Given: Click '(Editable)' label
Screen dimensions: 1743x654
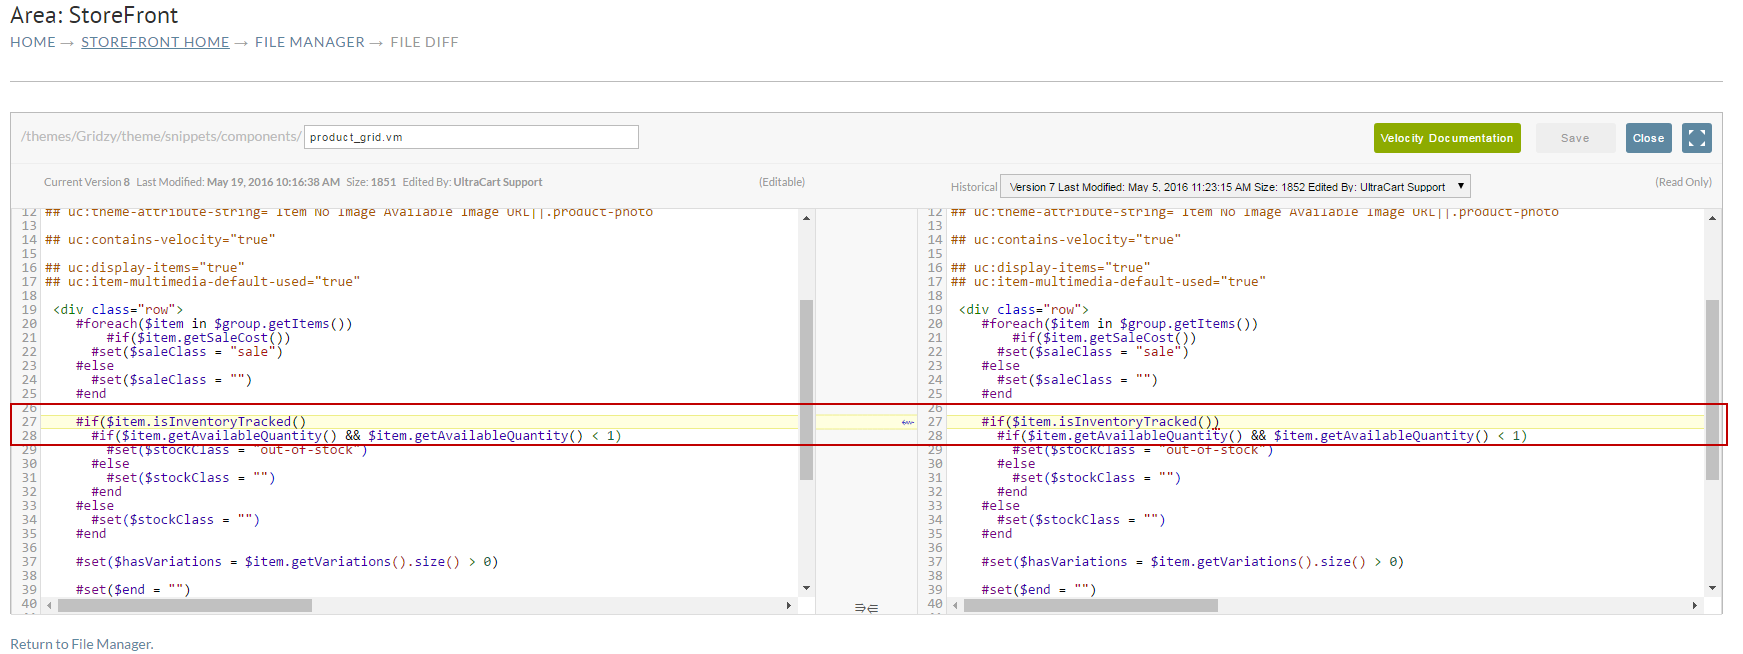Looking at the screenshot, I should coord(782,182).
